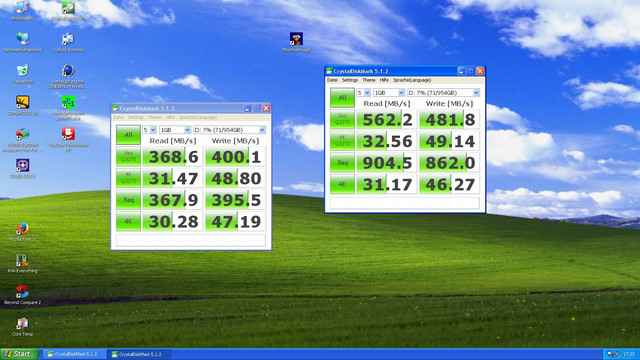This screenshot has height=360, width=640.
Task: Open the Theme menu in the right window
Action: [x=369, y=80]
